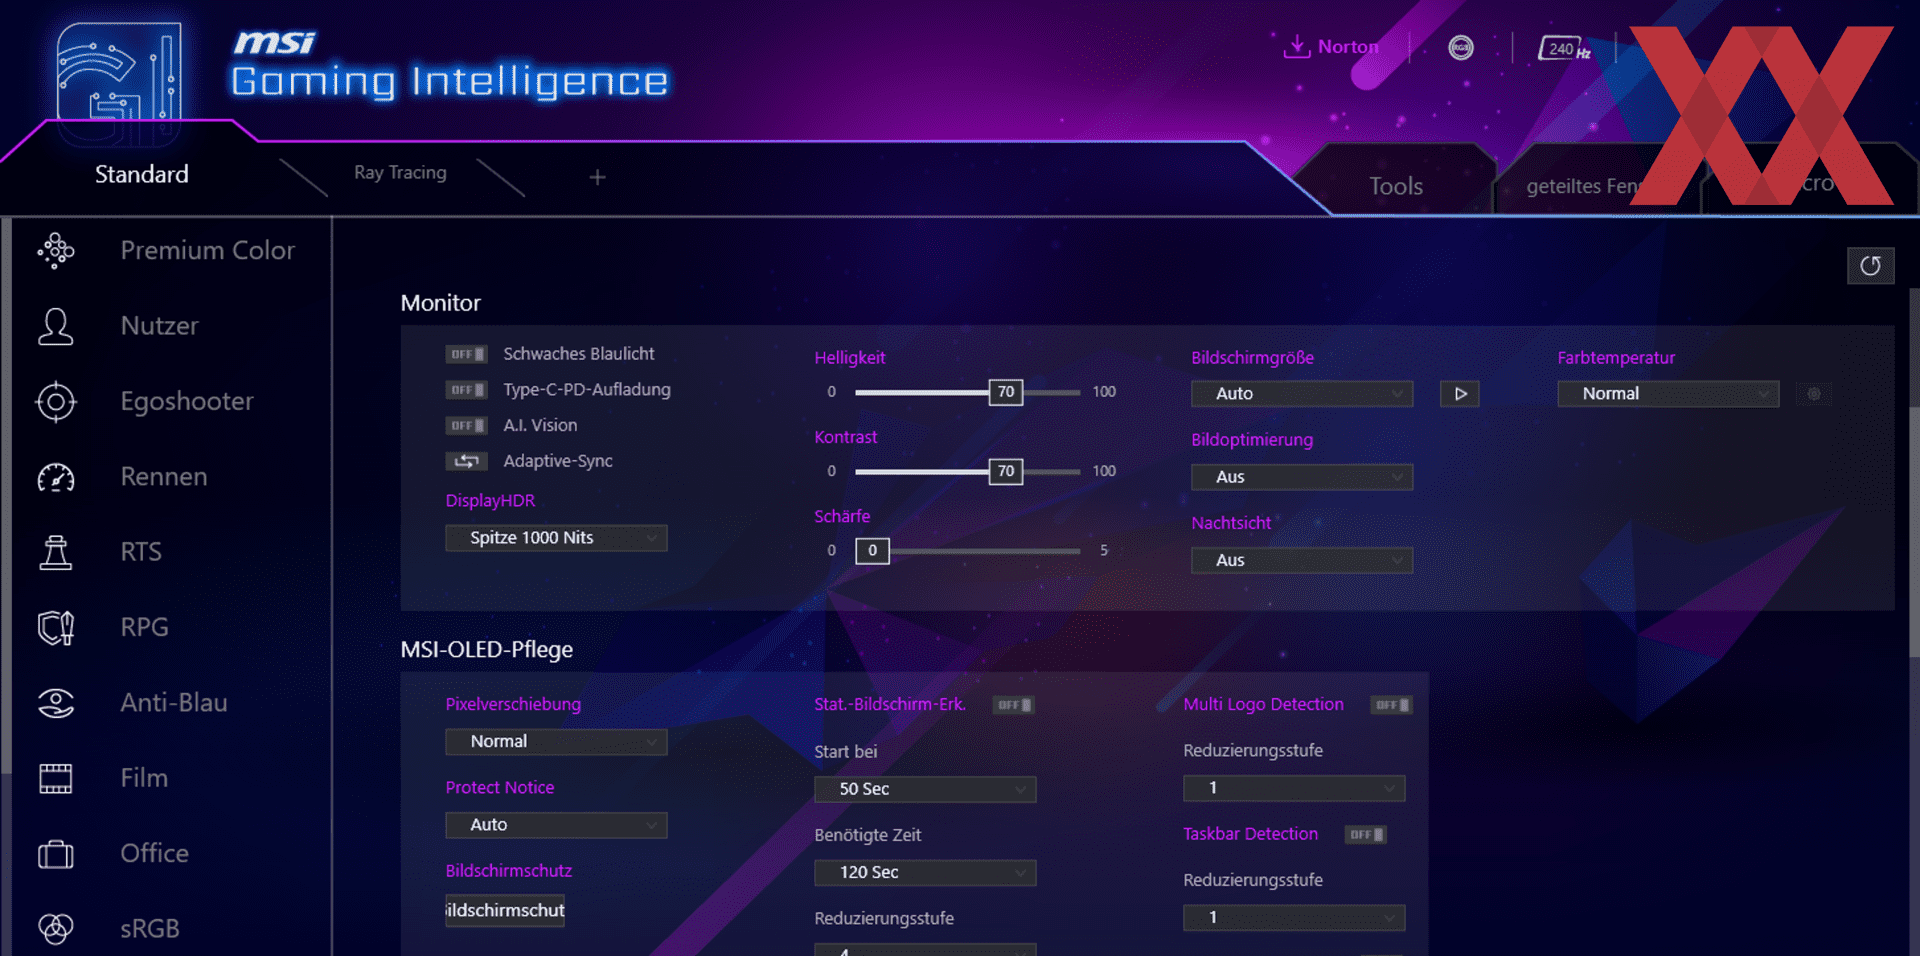Open DisplayHDR dropdown showing Spitze 1000 Nits
Screen dimensions: 1920x956
pos(556,538)
